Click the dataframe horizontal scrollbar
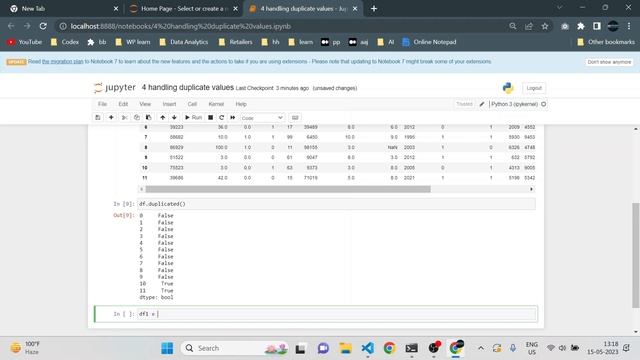 tap(288, 189)
